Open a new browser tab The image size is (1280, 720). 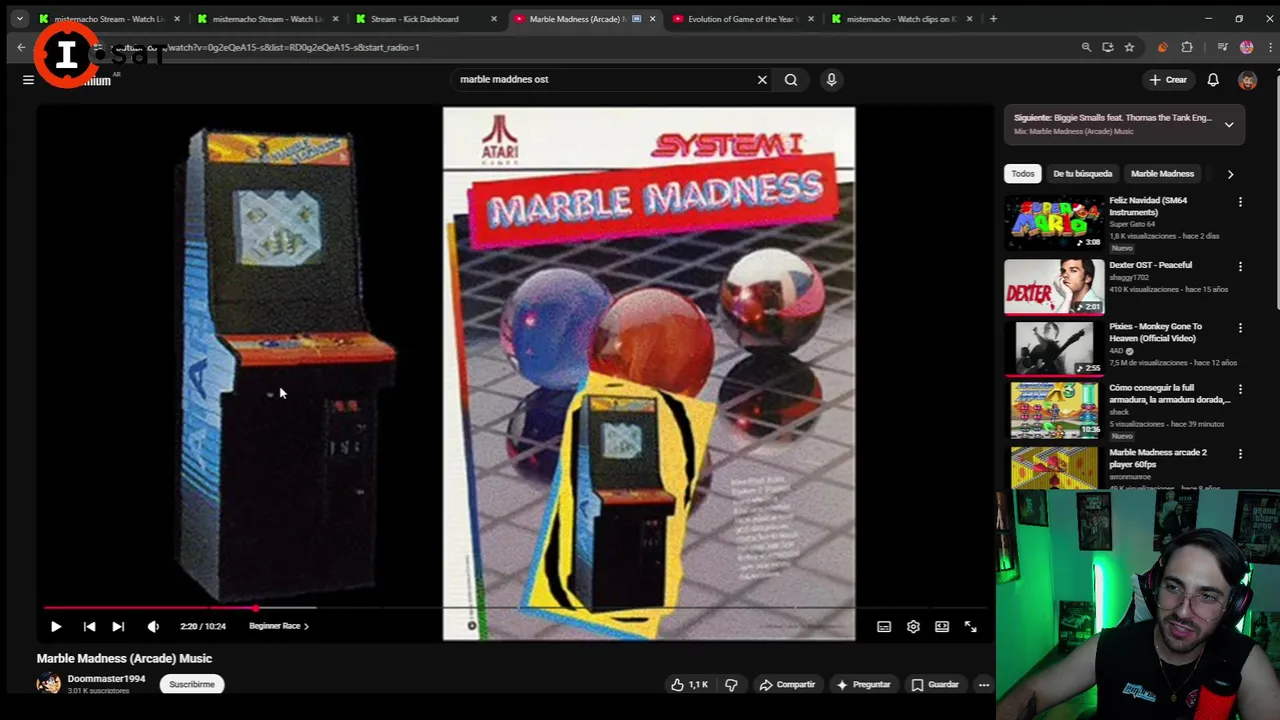click(993, 19)
